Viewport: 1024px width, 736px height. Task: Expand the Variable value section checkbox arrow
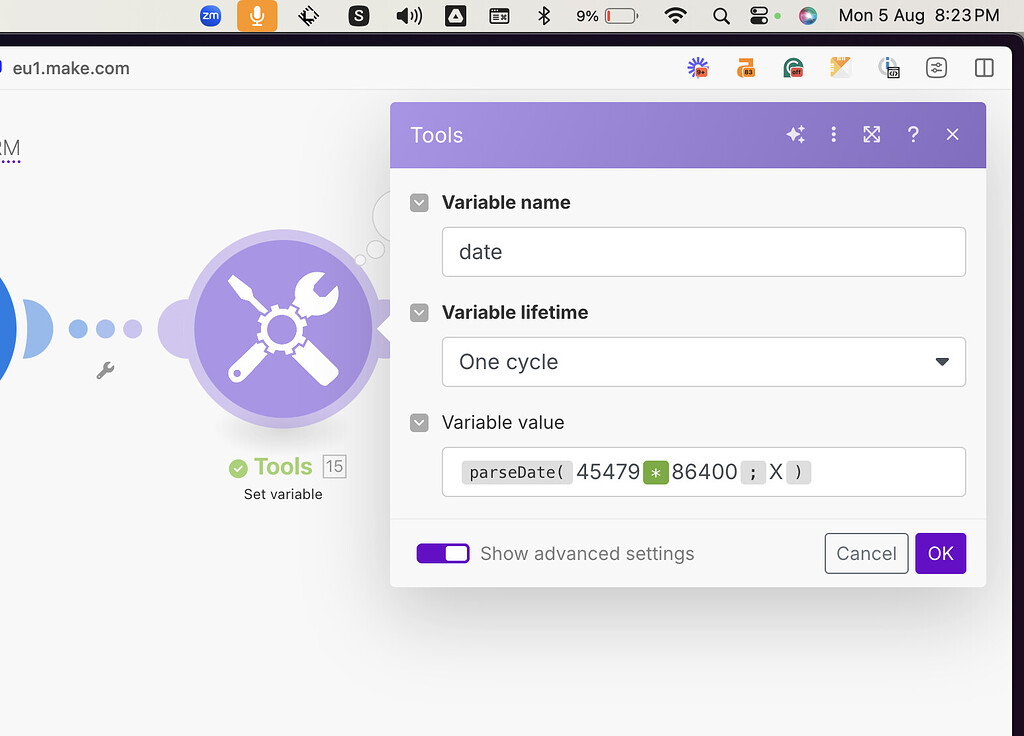tap(419, 422)
